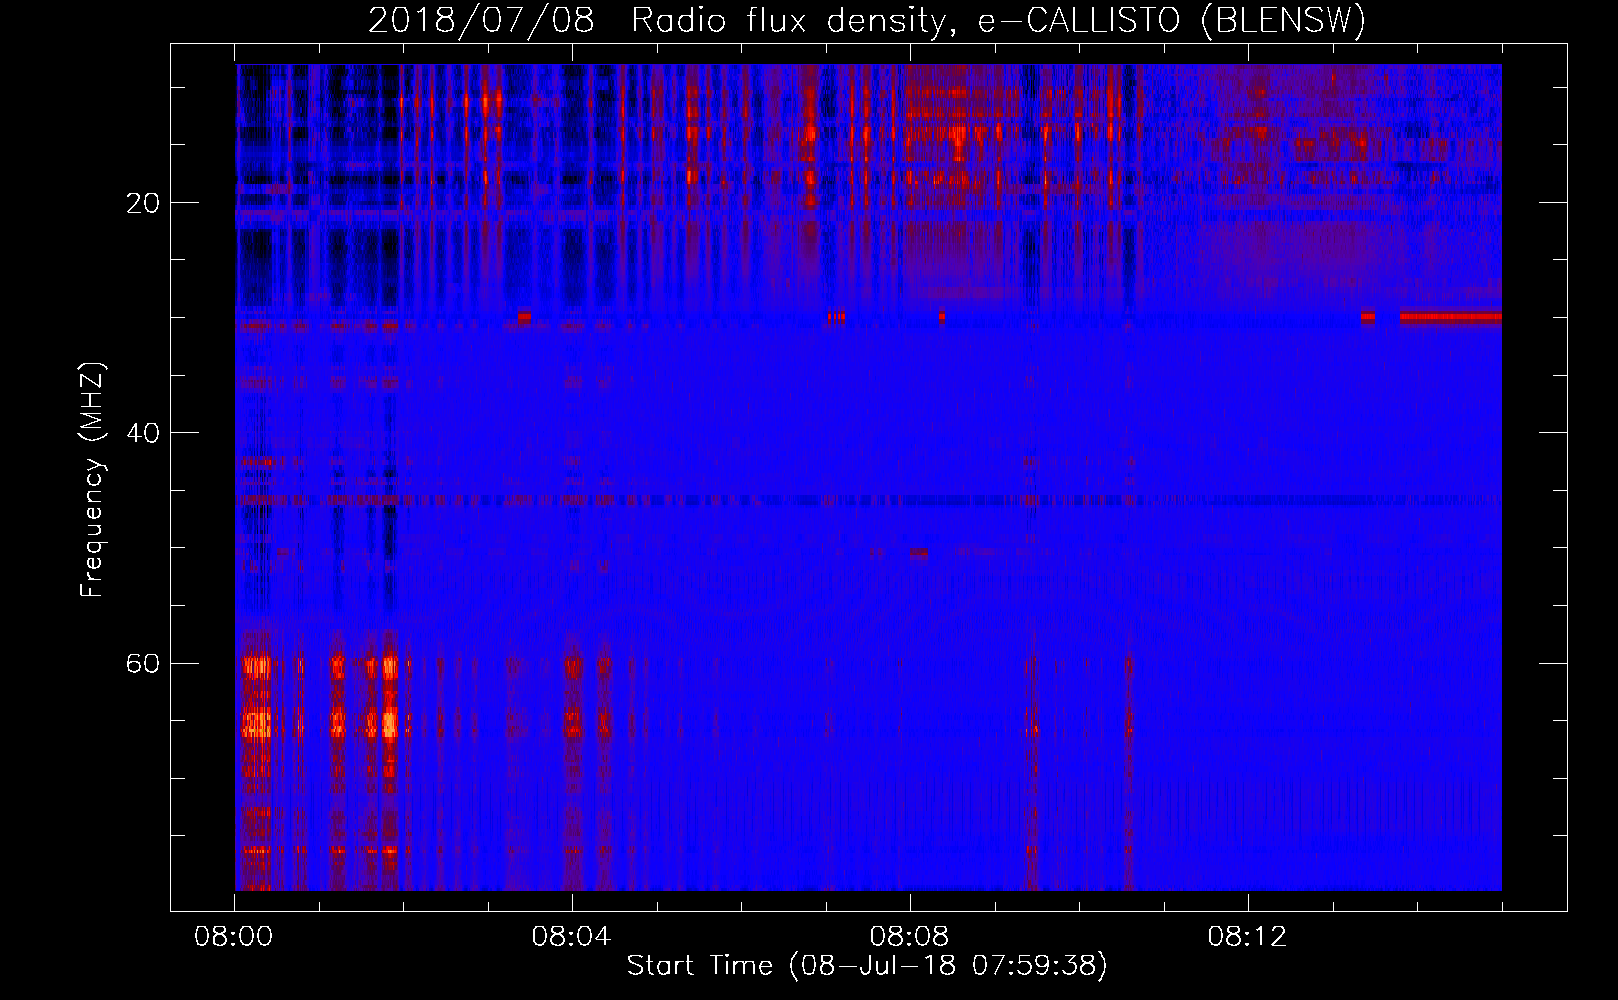Click the '20' frequency tick label
Screen dimensions: 1618x1000
point(142,203)
